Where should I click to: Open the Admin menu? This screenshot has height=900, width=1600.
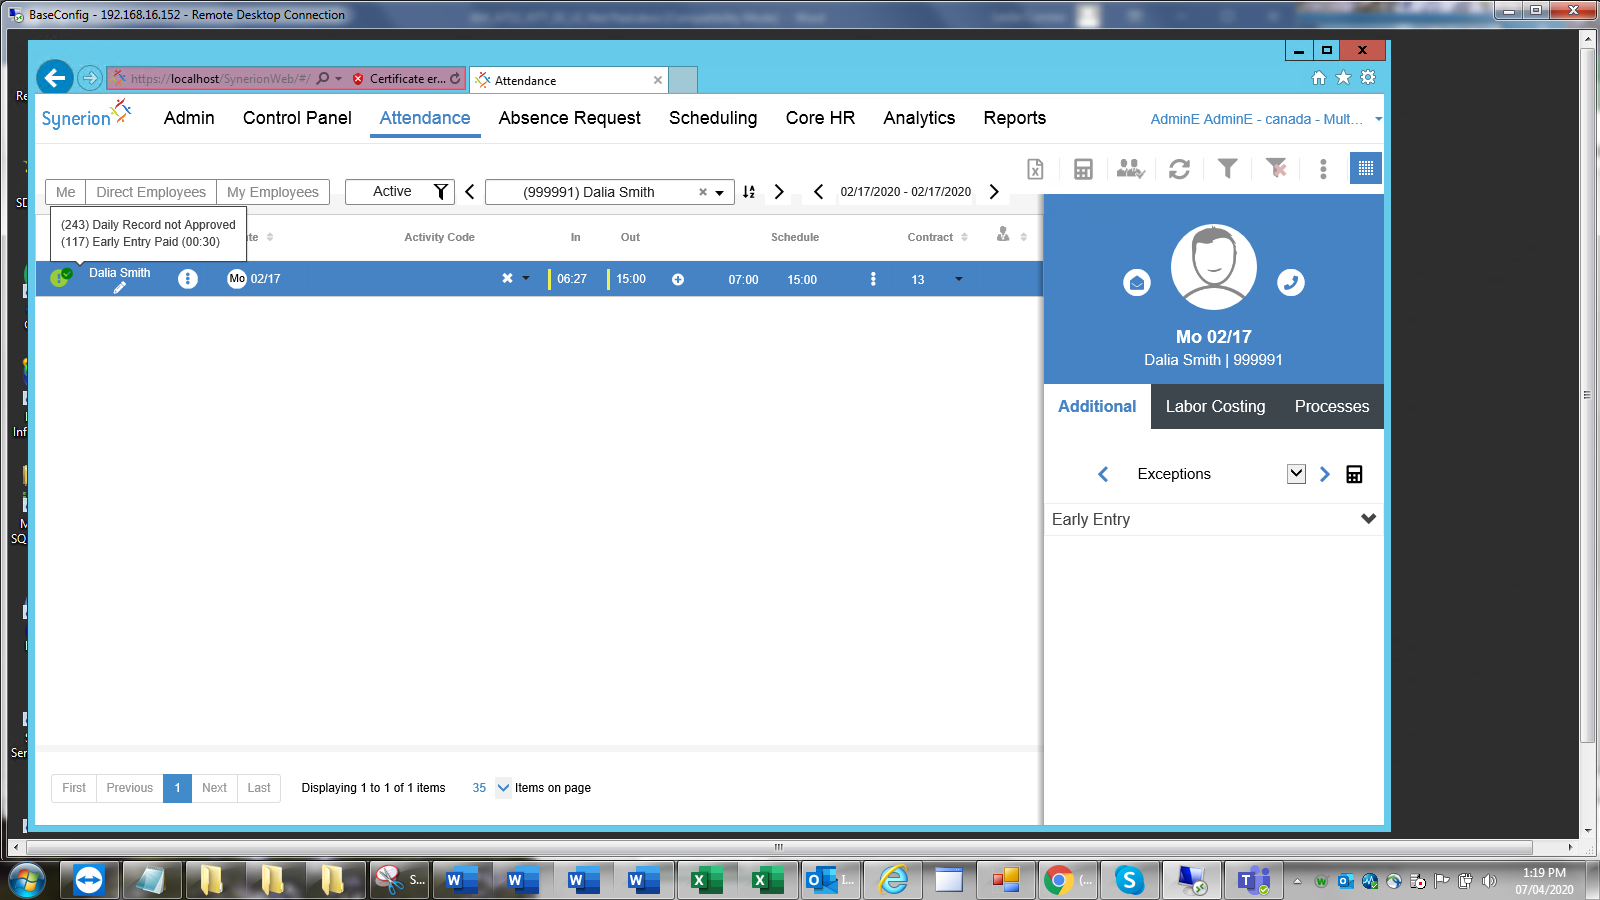[x=189, y=118]
